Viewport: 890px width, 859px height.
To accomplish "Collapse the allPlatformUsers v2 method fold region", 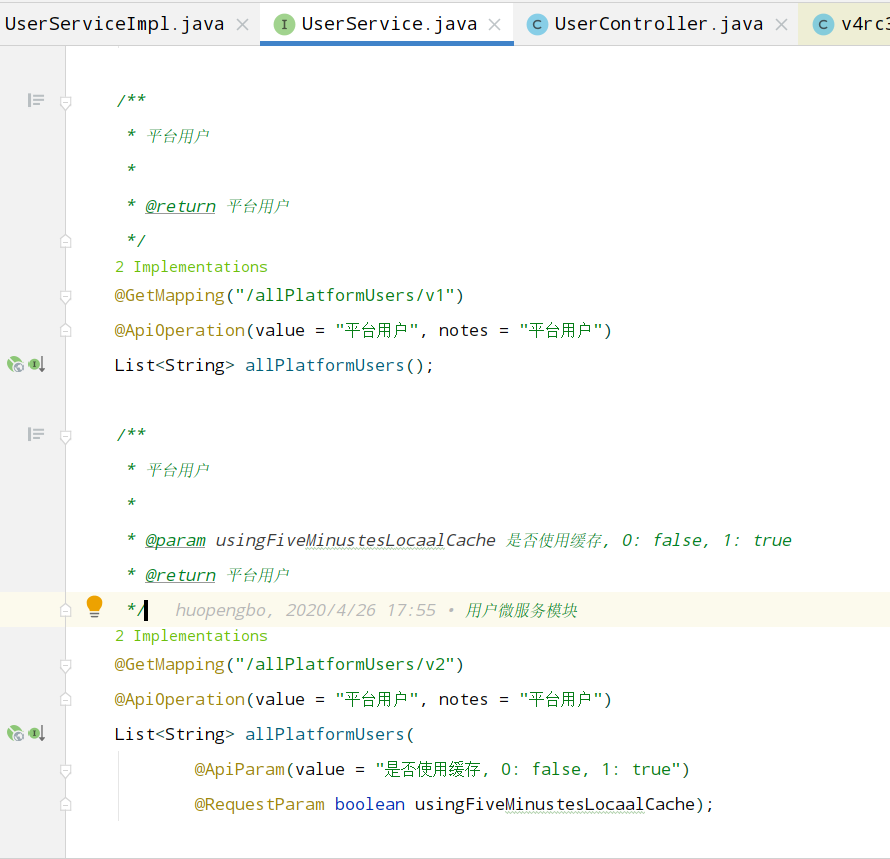I will click(x=65, y=771).
